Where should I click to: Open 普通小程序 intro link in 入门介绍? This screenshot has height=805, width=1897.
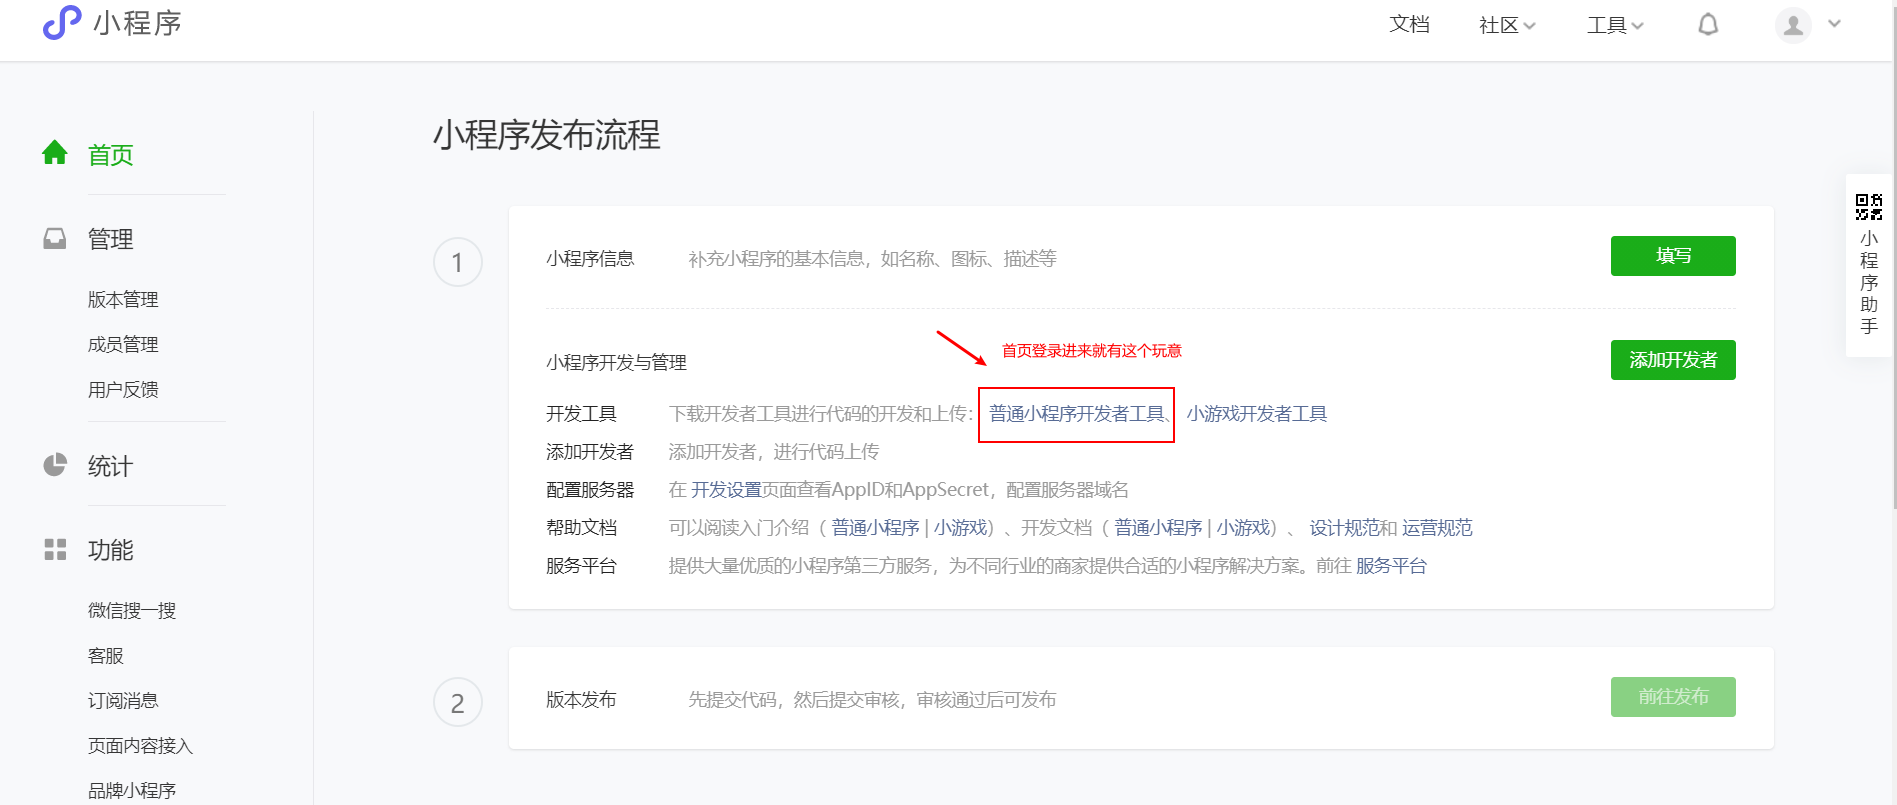(875, 528)
